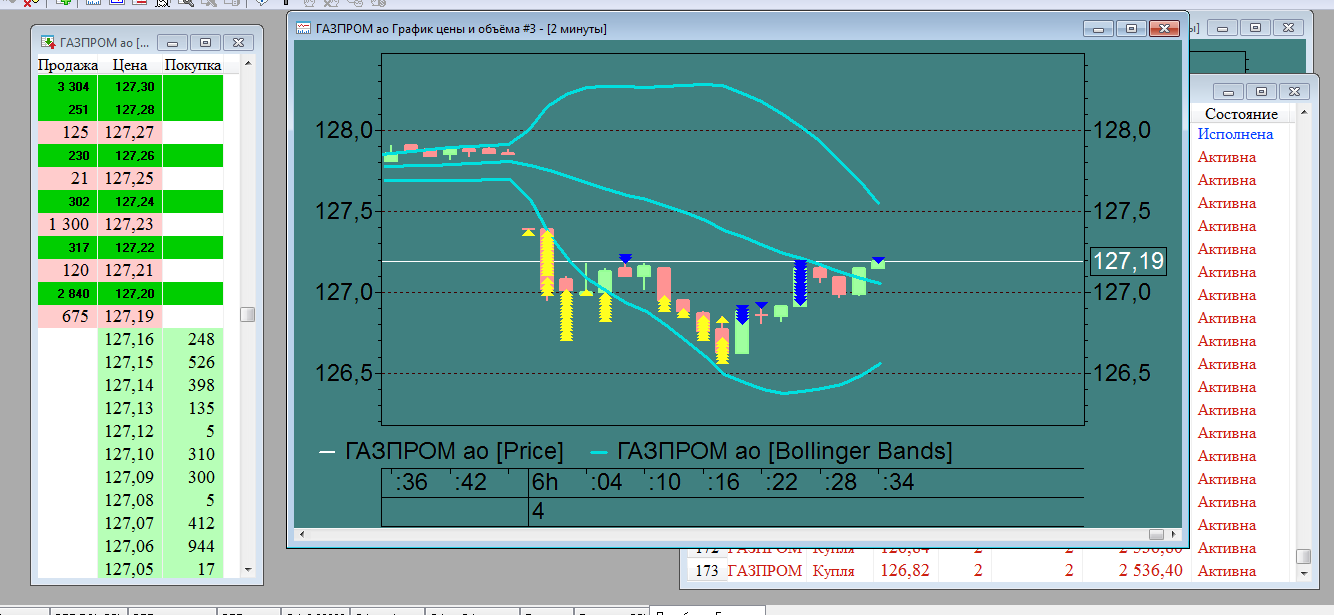Click the :34 time axis label
Image resolution: width=1334 pixels, height=615 pixels.
point(898,482)
